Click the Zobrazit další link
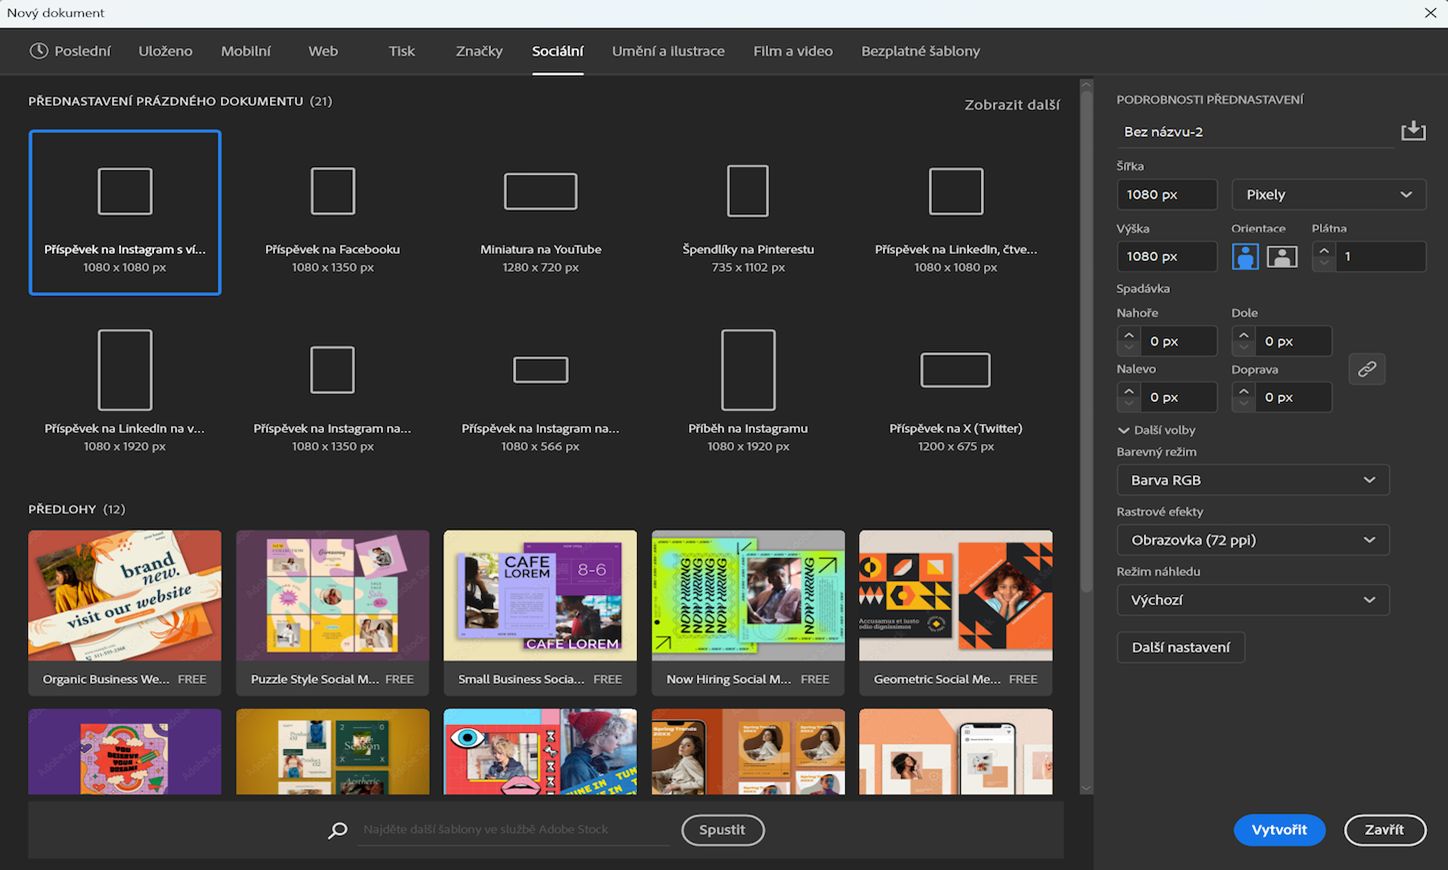This screenshot has height=870, width=1448. coord(1011,105)
